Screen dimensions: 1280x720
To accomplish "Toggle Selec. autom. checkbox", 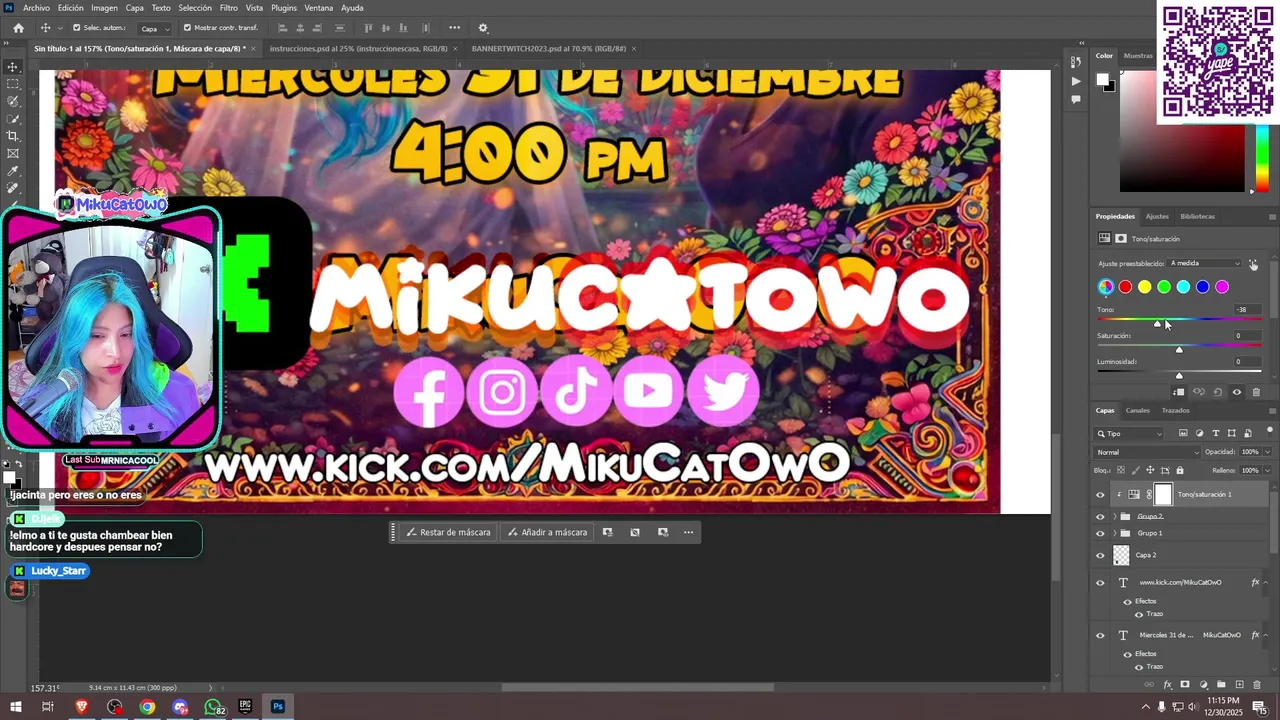I will click(x=77, y=28).
